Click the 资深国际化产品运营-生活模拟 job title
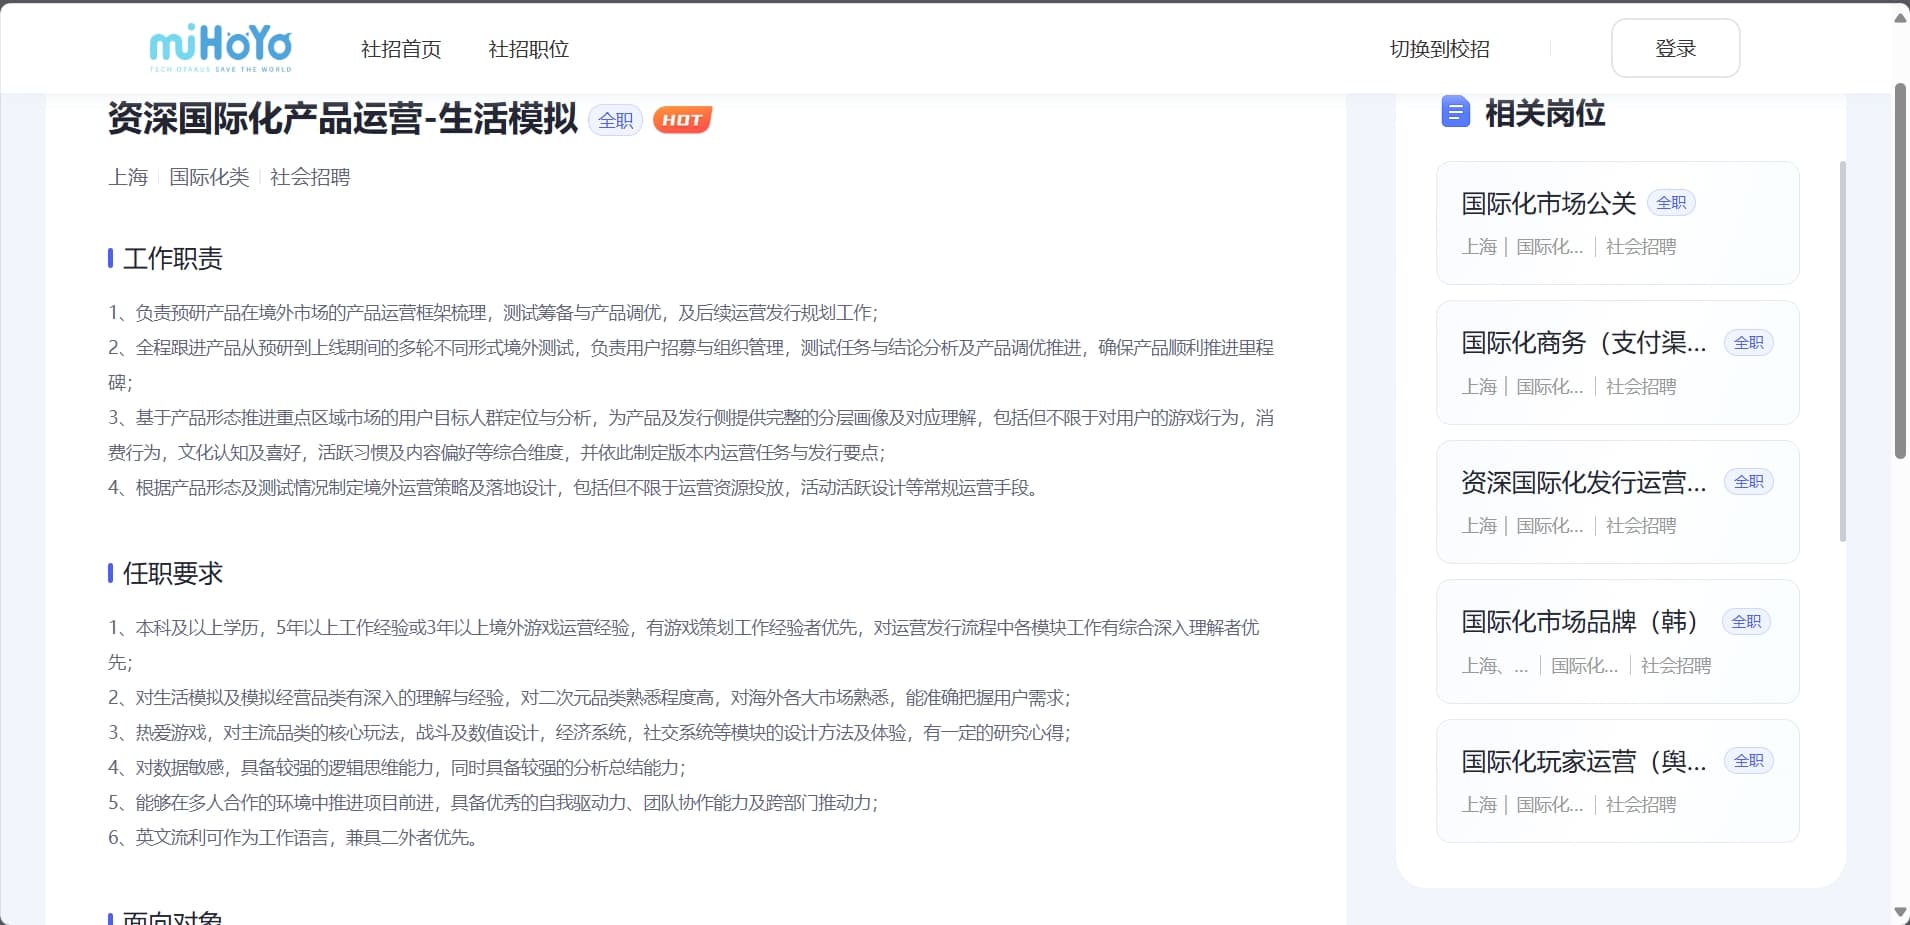 (342, 119)
